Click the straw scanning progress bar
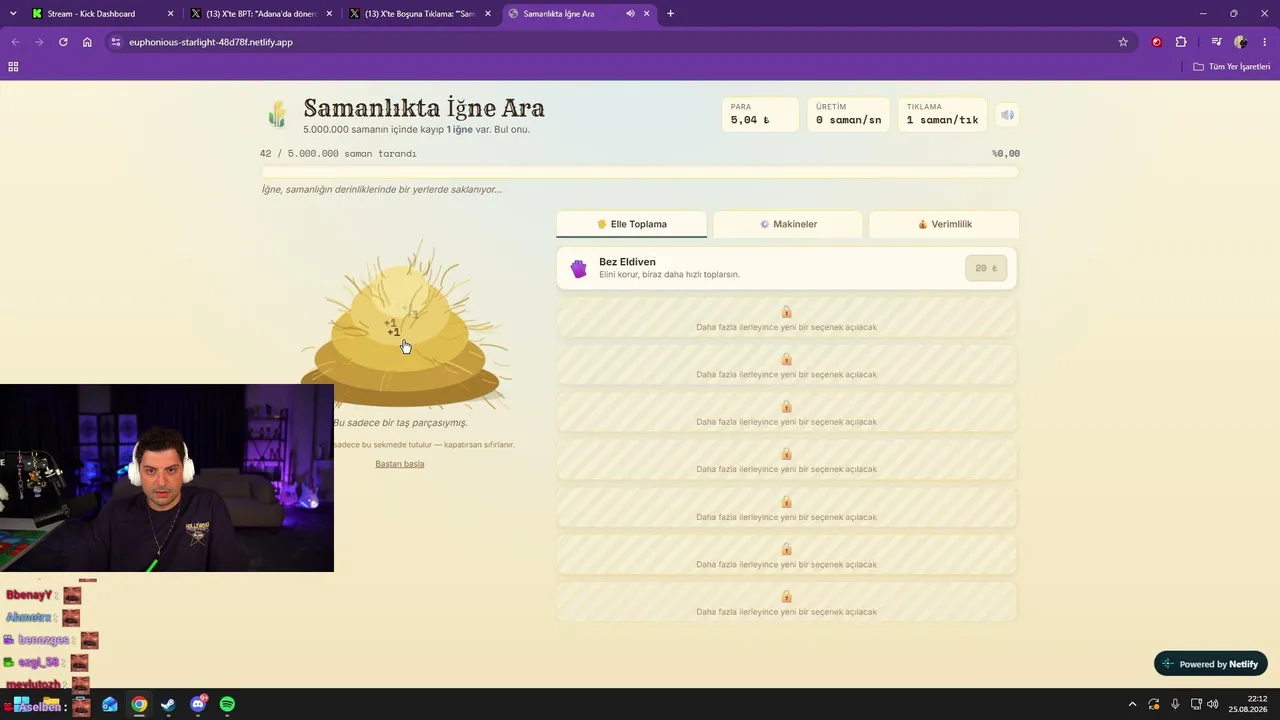This screenshot has width=1280, height=720. click(x=640, y=172)
